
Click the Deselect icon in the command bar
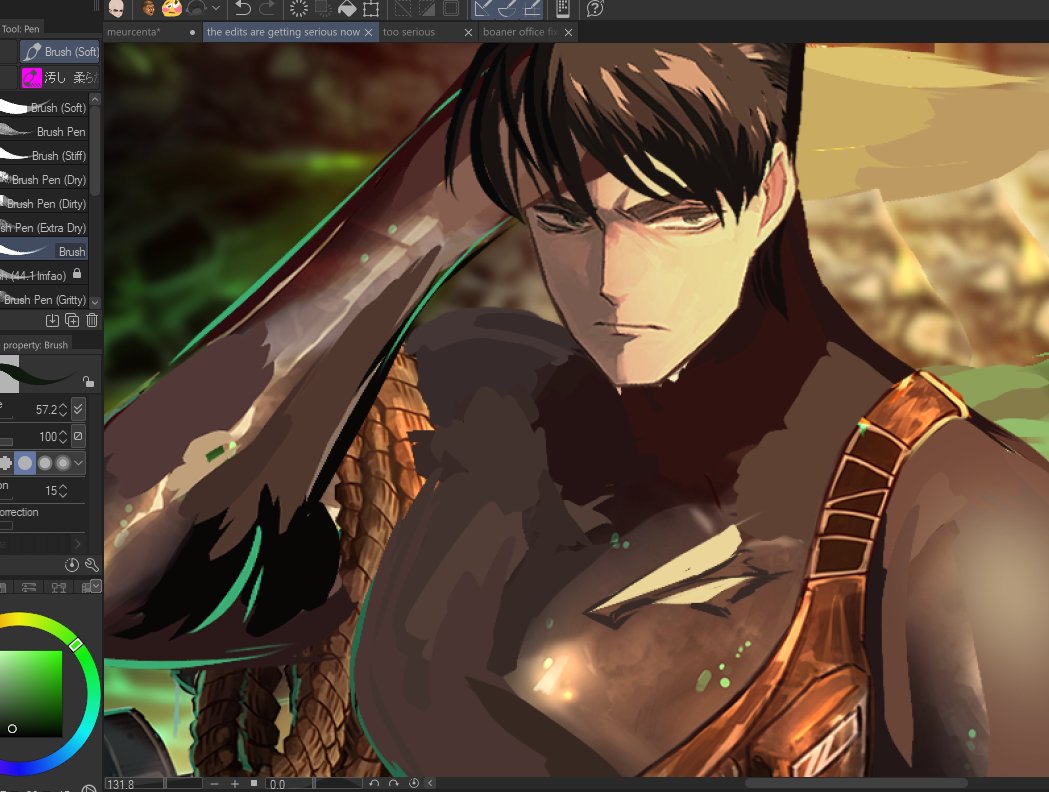point(403,8)
